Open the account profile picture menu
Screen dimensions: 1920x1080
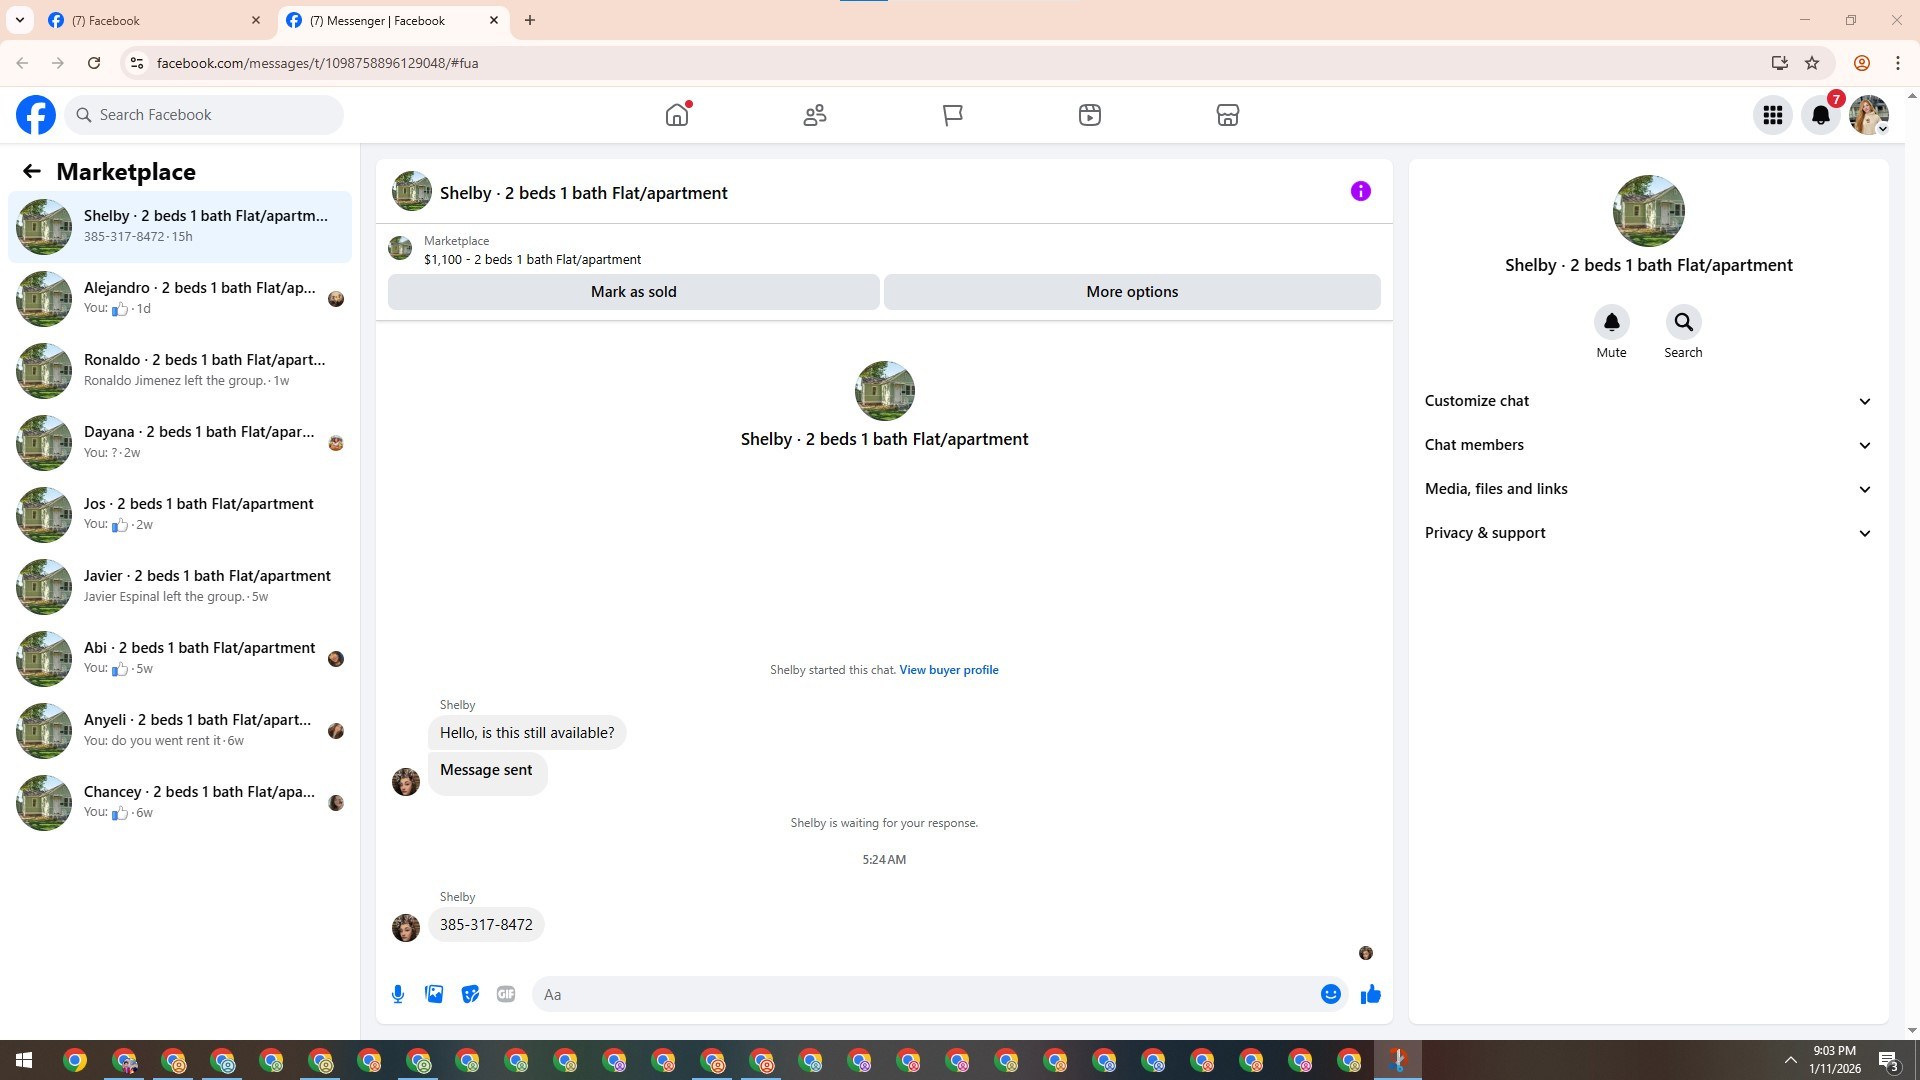tap(1869, 115)
